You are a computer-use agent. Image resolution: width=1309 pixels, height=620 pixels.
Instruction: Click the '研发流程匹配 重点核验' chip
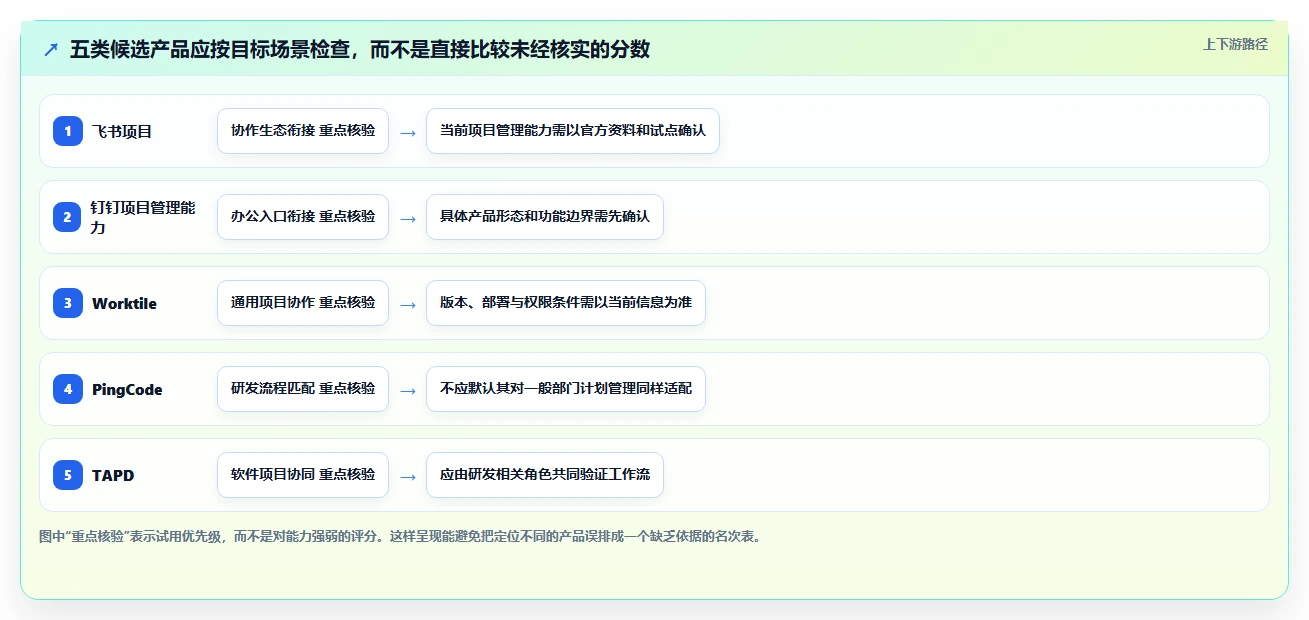(303, 389)
